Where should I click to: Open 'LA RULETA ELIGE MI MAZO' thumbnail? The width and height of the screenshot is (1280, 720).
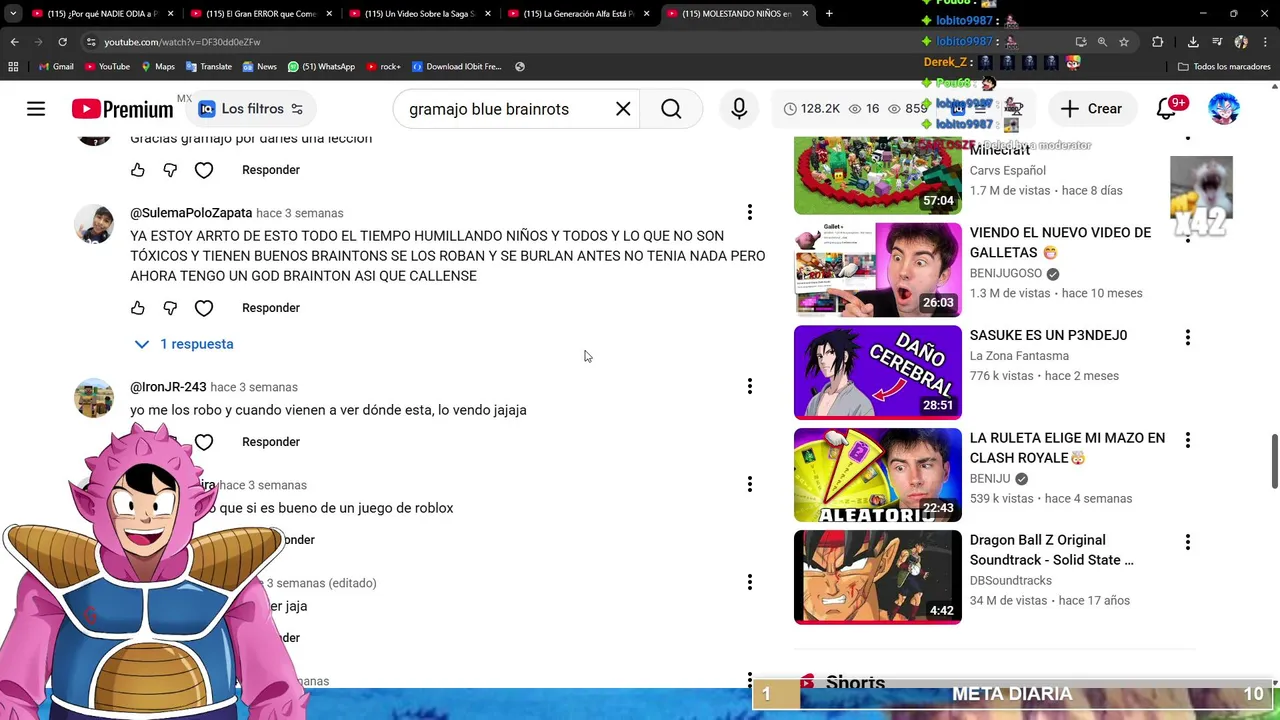(878, 475)
